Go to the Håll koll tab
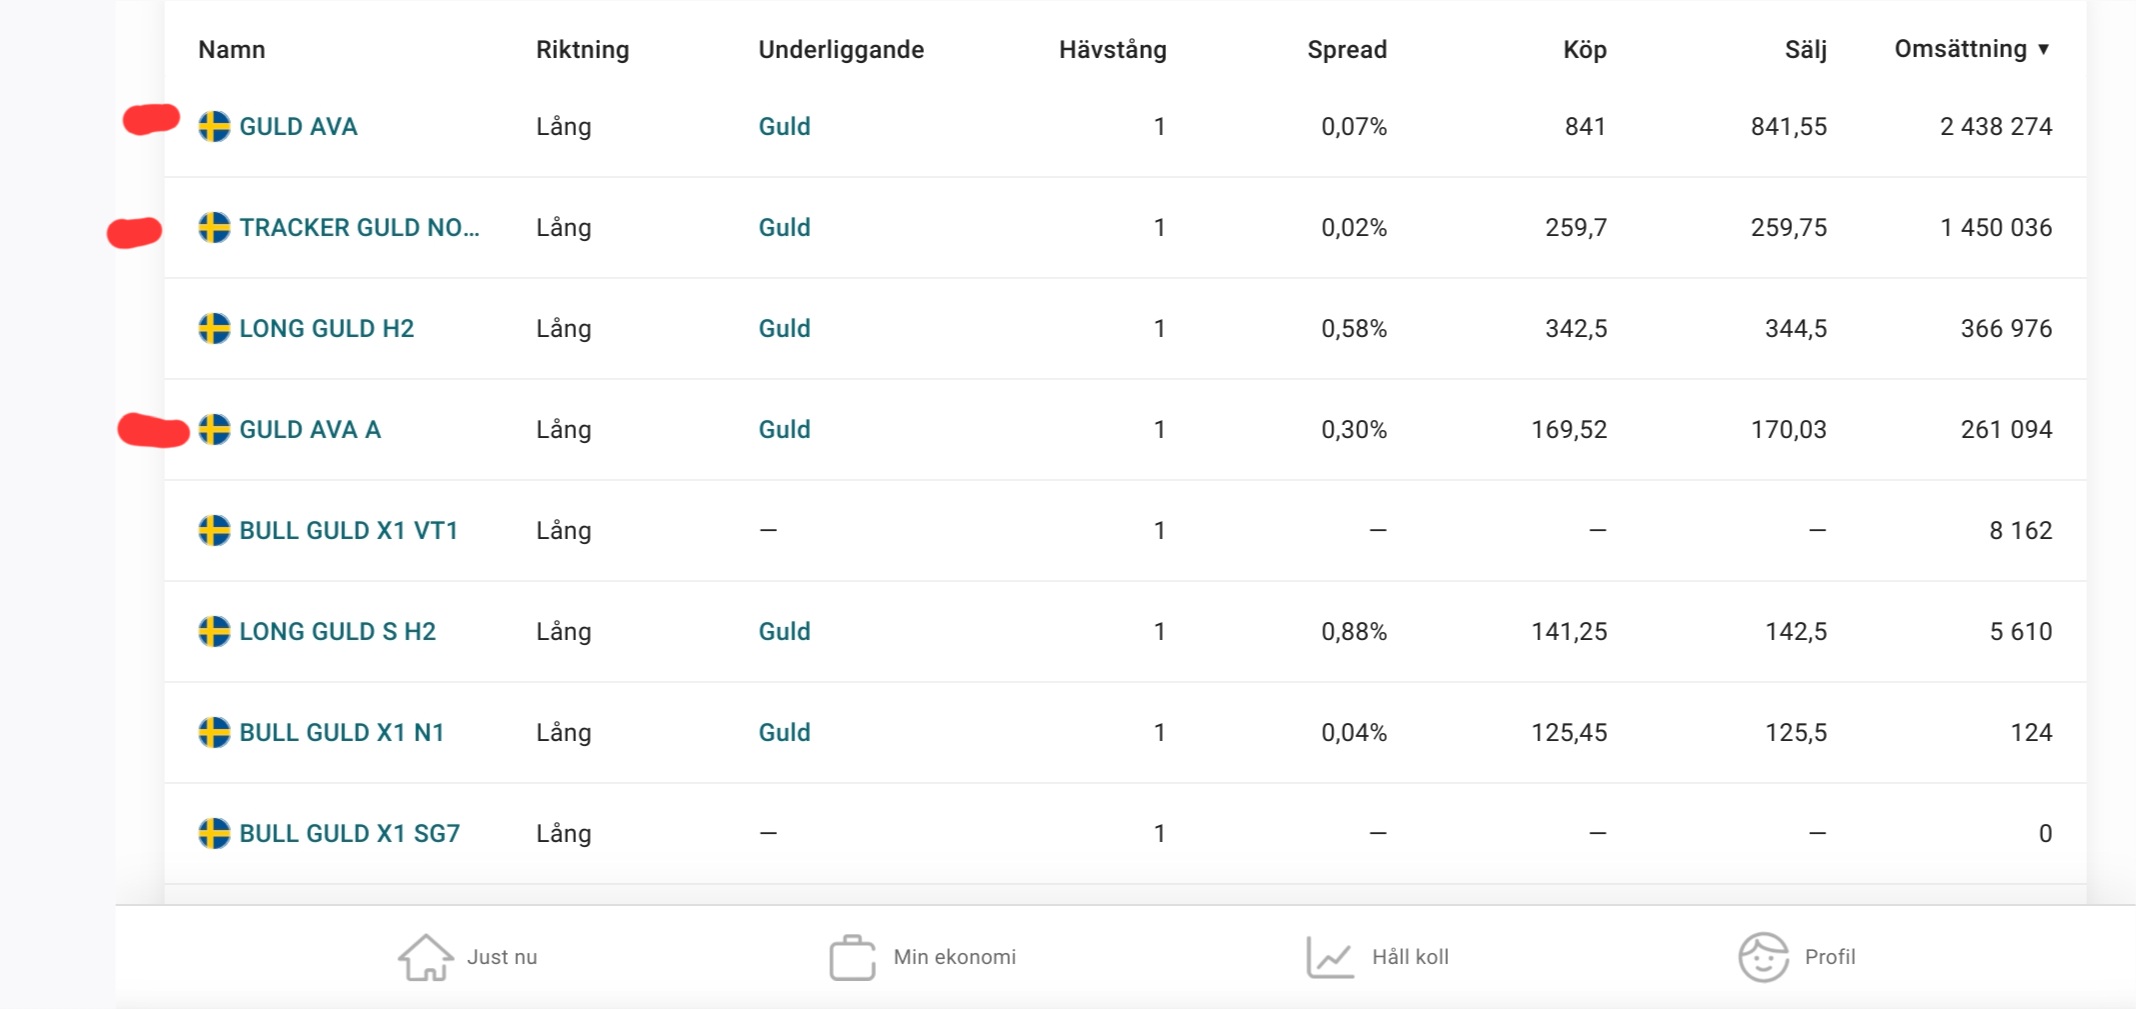The height and width of the screenshot is (1009, 2136). [1410, 957]
